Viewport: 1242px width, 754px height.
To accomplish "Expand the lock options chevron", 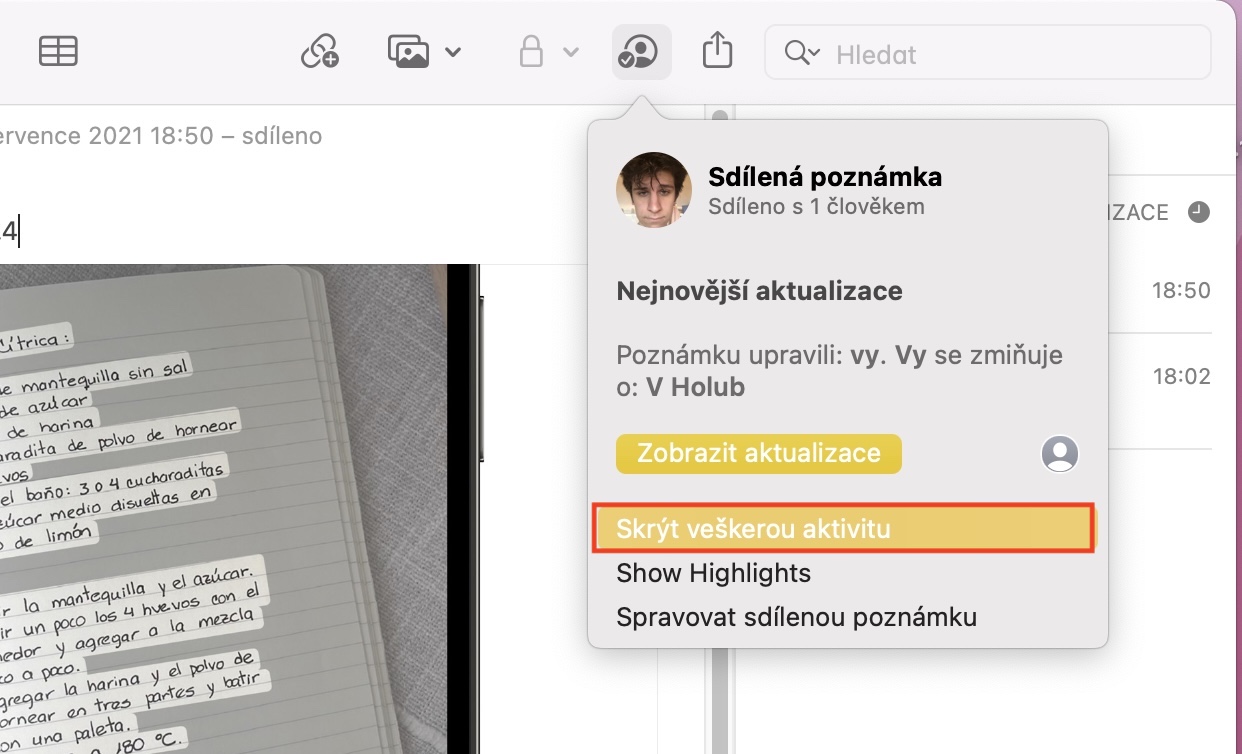I will (571, 52).
